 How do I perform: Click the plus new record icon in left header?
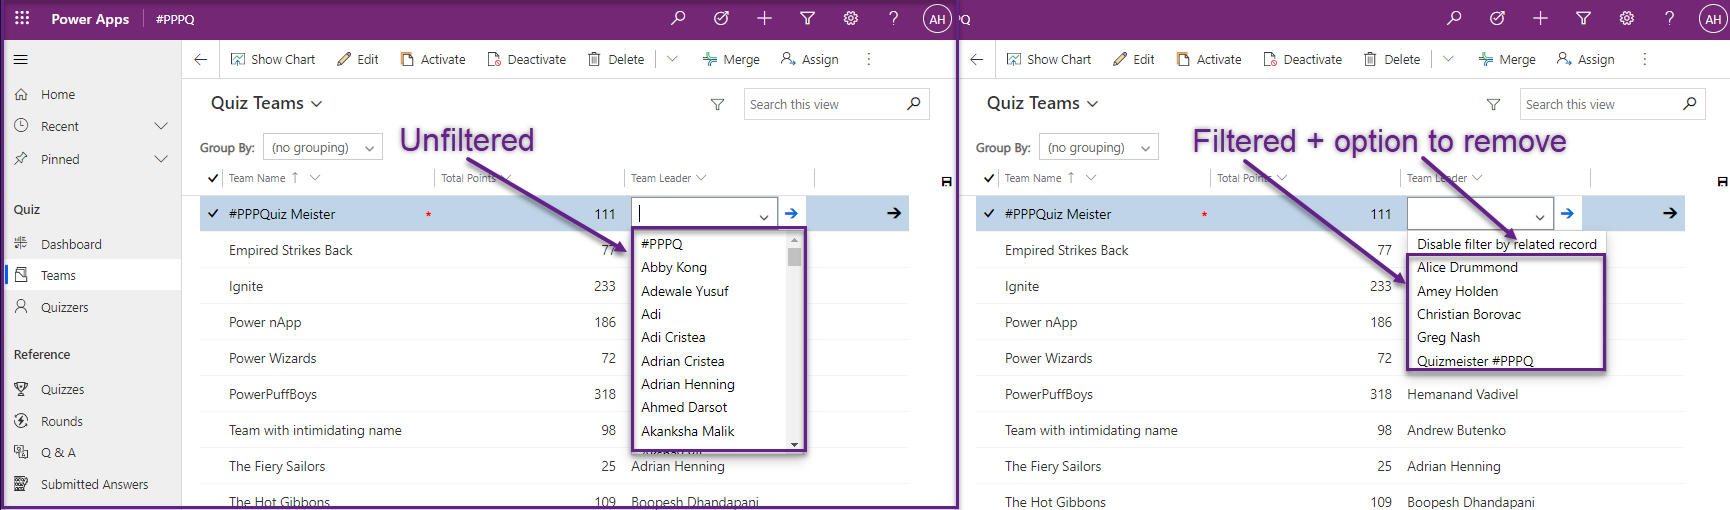(764, 18)
